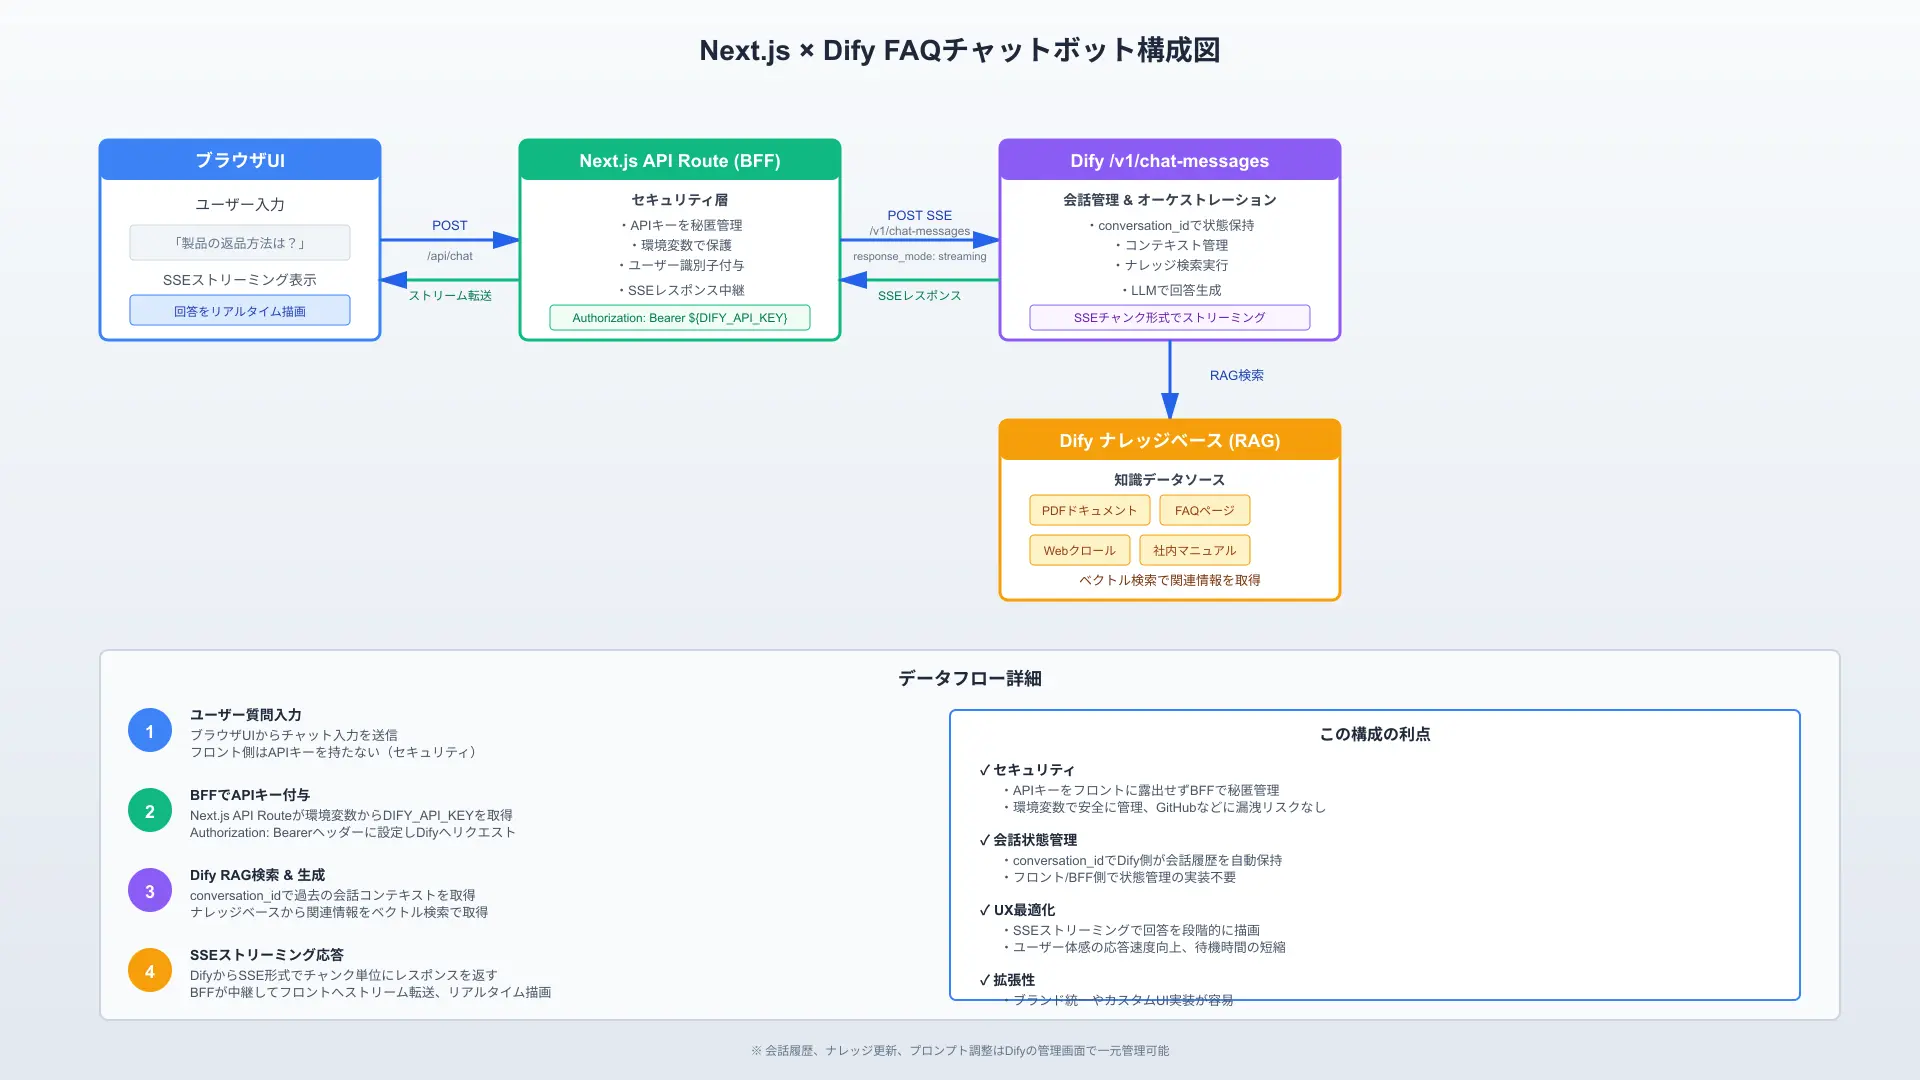The height and width of the screenshot is (1080, 1920).
Task: Click the コンテキスト管理 bullet
Action: (1170, 246)
